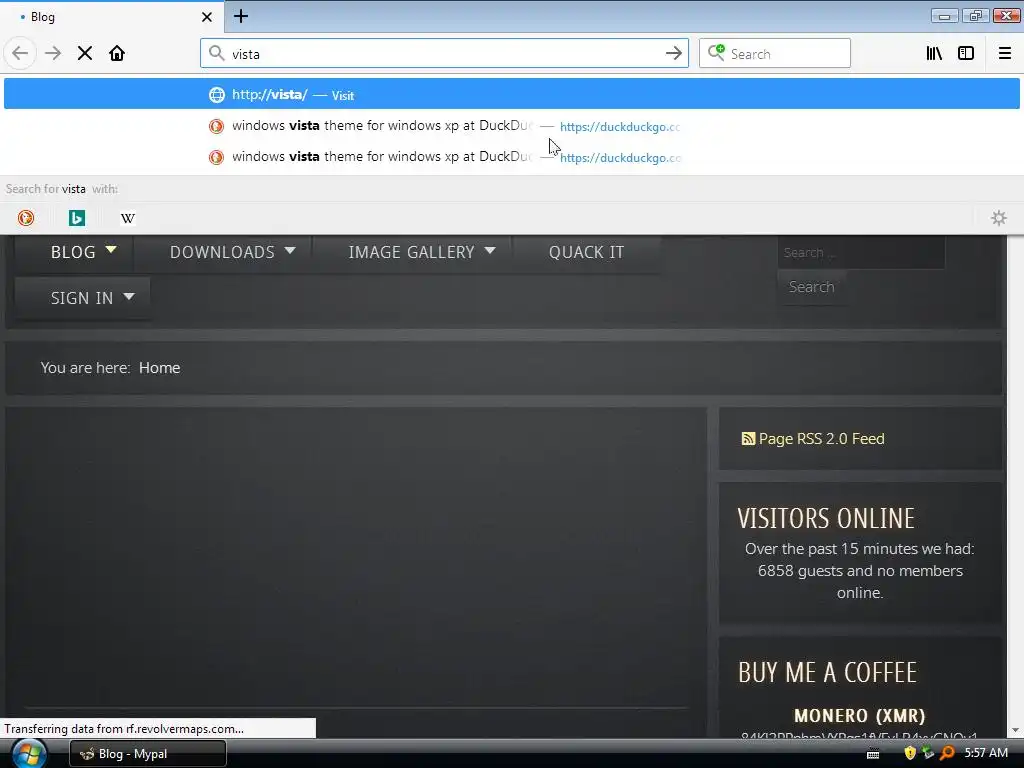Open the Windows Start orb
The width and height of the screenshot is (1024, 768).
[x=29, y=754]
